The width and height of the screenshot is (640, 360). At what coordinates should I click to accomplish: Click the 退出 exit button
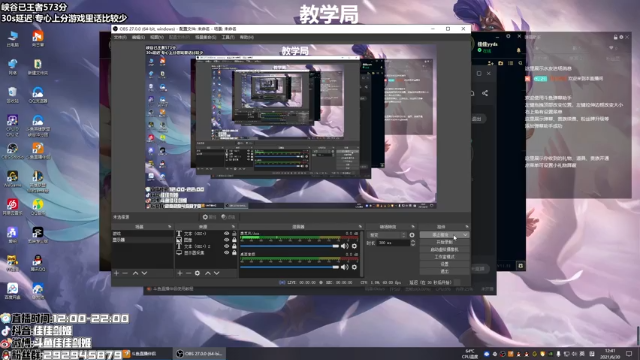[x=444, y=271]
